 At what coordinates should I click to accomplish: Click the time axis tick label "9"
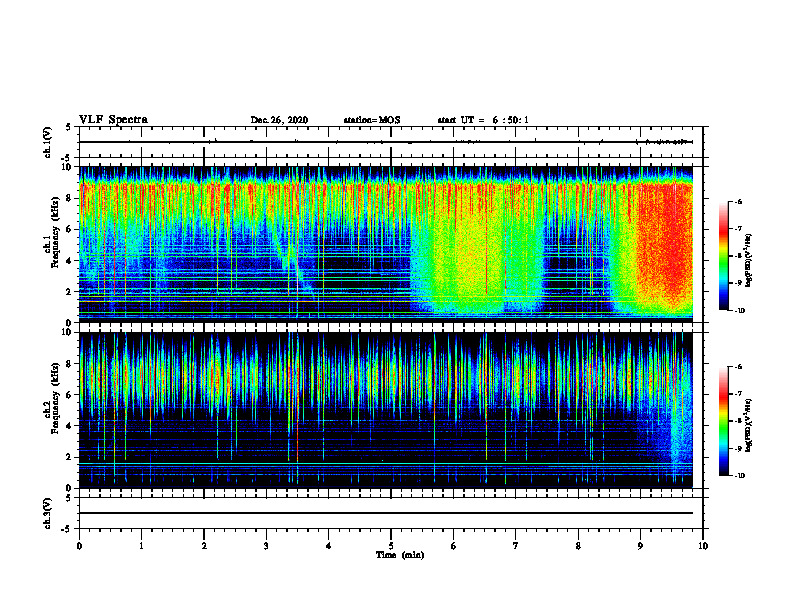pyautogui.click(x=640, y=546)
